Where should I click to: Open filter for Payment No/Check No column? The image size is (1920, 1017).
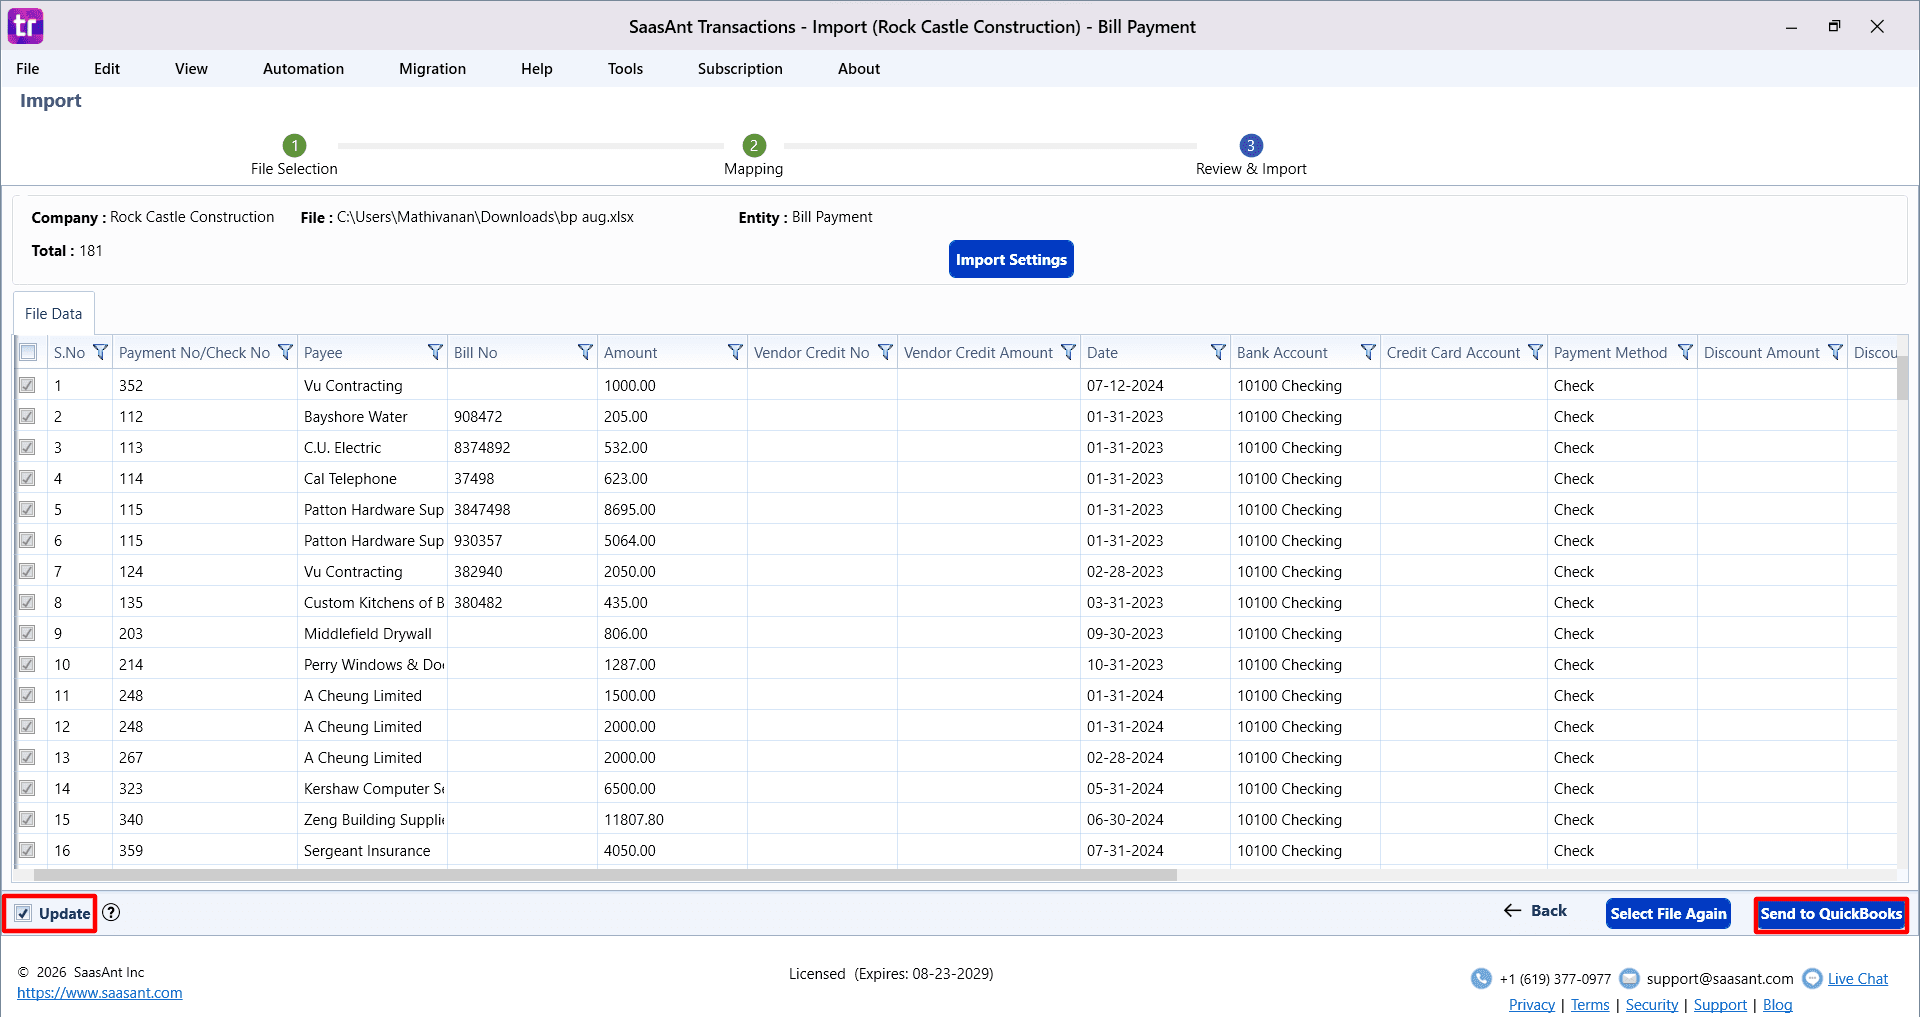coord(285,352)
